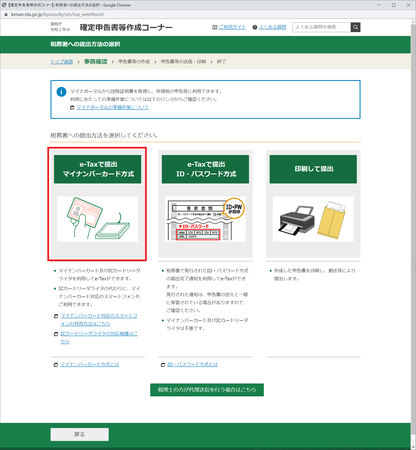Open the マイナンバーカード対応のスマートフォン usage link
Screen dimensions: 416x450
pyautogui.click(x=99, y=320)
